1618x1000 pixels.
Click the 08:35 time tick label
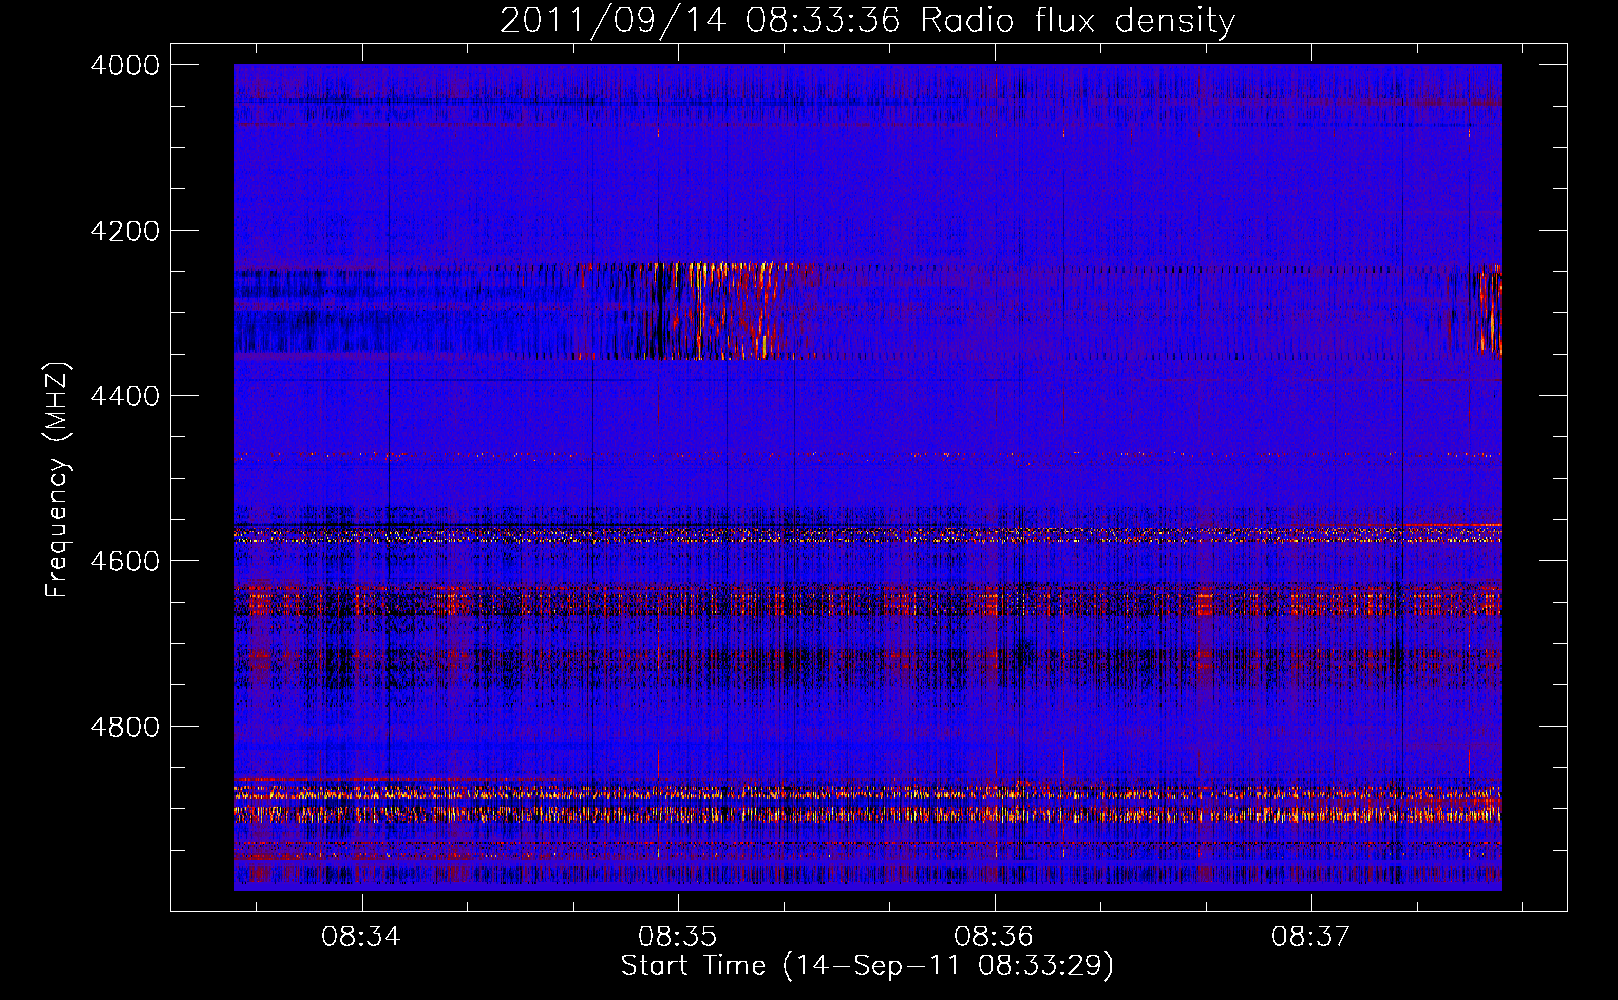coord(678,937)
